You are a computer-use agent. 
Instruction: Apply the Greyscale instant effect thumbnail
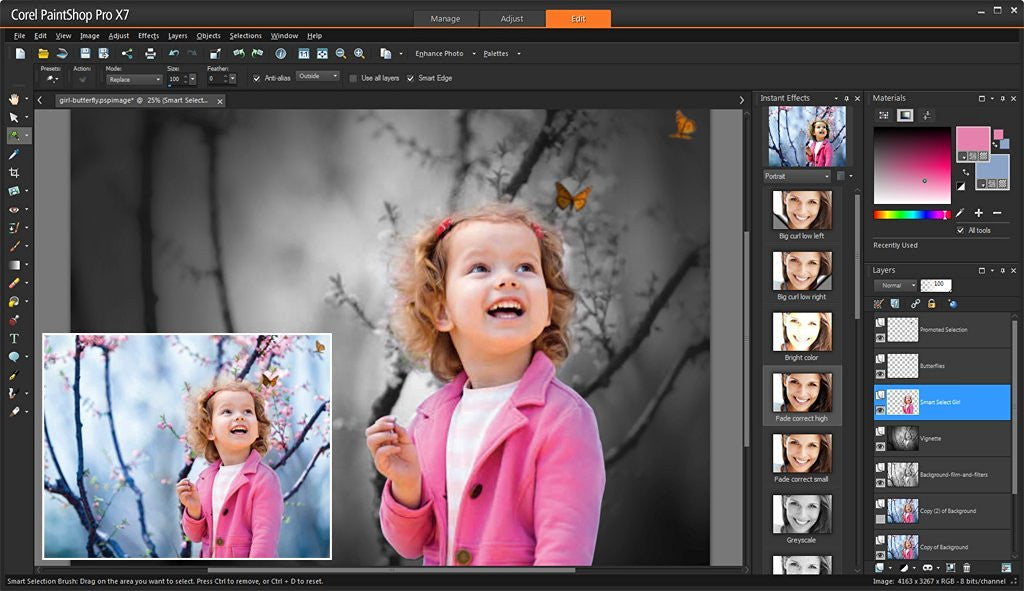[802, 514]
